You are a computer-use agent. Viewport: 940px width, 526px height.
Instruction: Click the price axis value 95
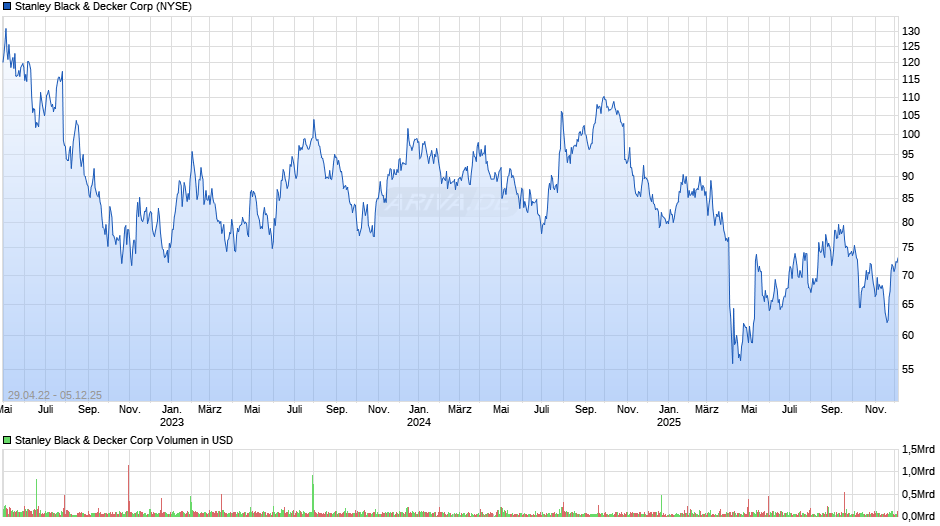click(908, 155)
